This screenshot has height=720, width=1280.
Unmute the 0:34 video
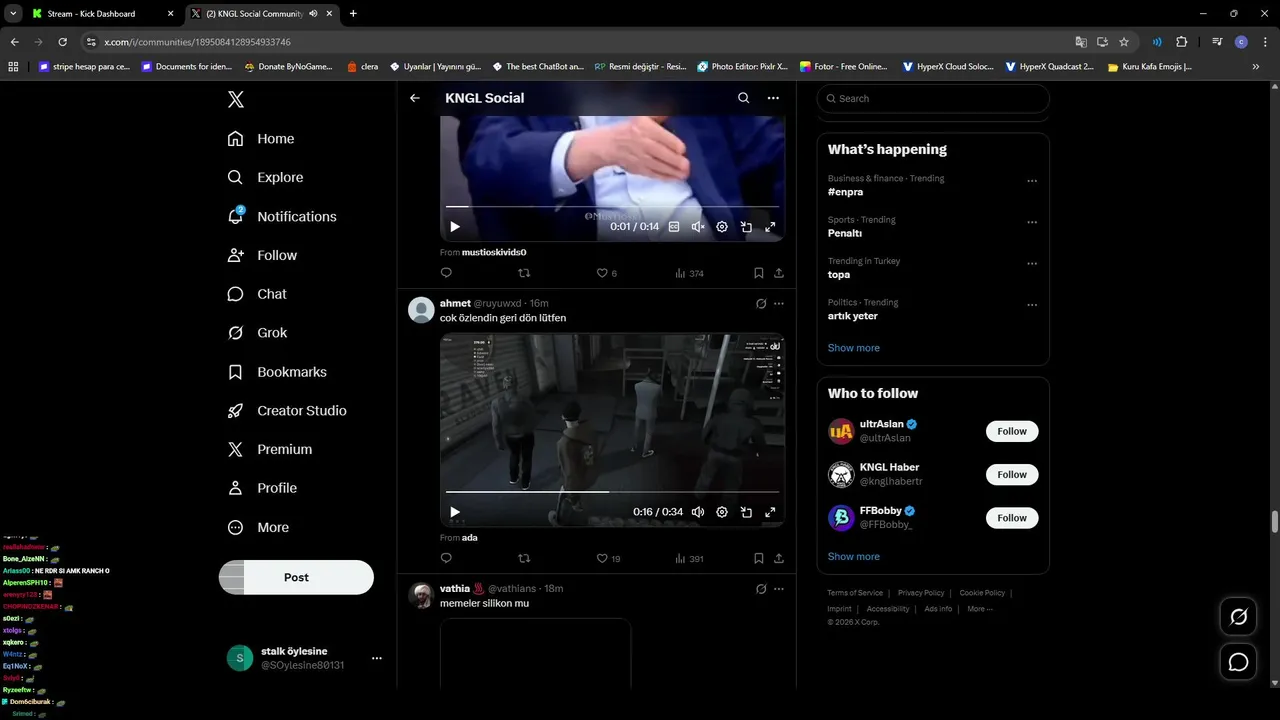(698, 512)
